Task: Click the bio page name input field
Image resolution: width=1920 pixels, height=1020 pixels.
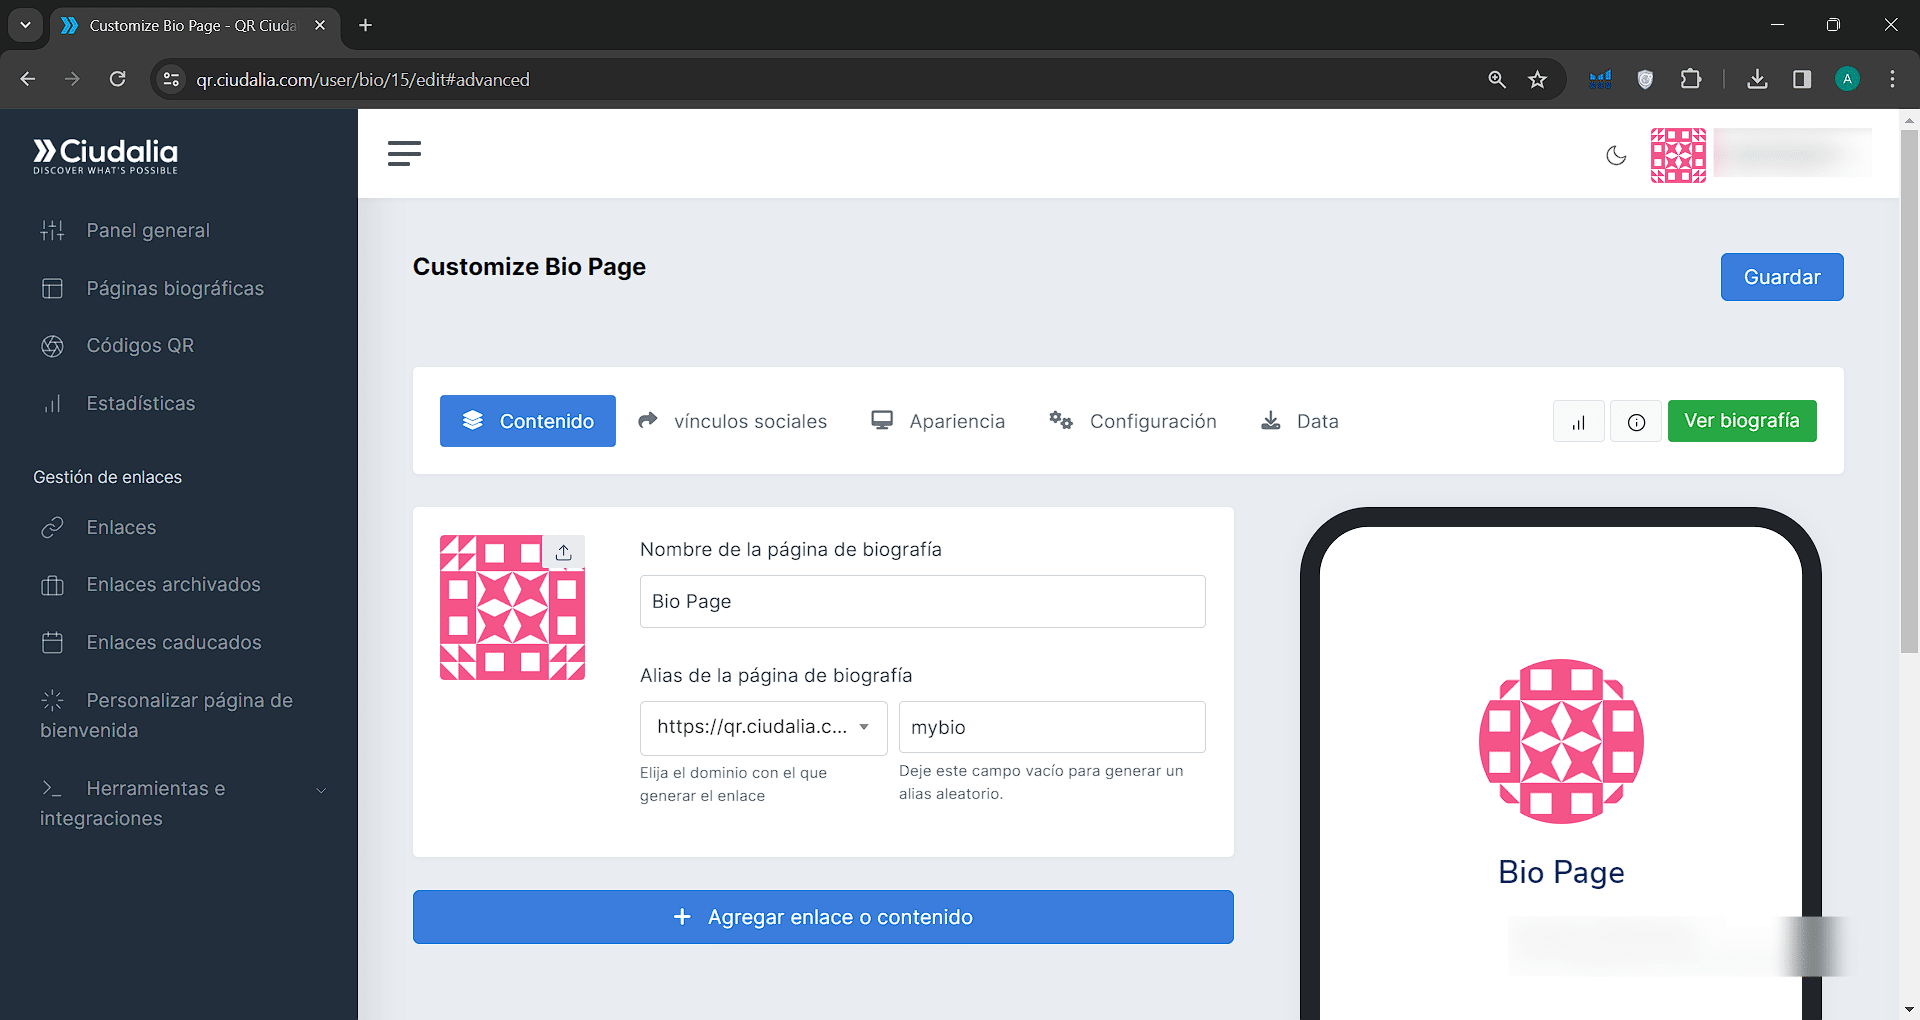Action: (922, 602)
